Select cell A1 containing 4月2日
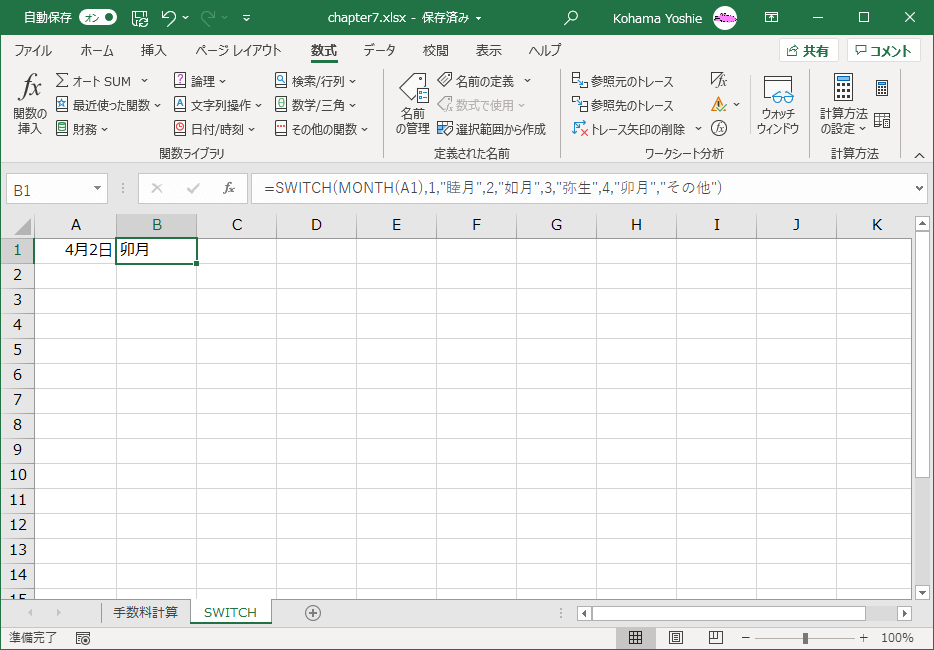Image resolution: width=934 pixels, height=650 pixels. (75, 251)
